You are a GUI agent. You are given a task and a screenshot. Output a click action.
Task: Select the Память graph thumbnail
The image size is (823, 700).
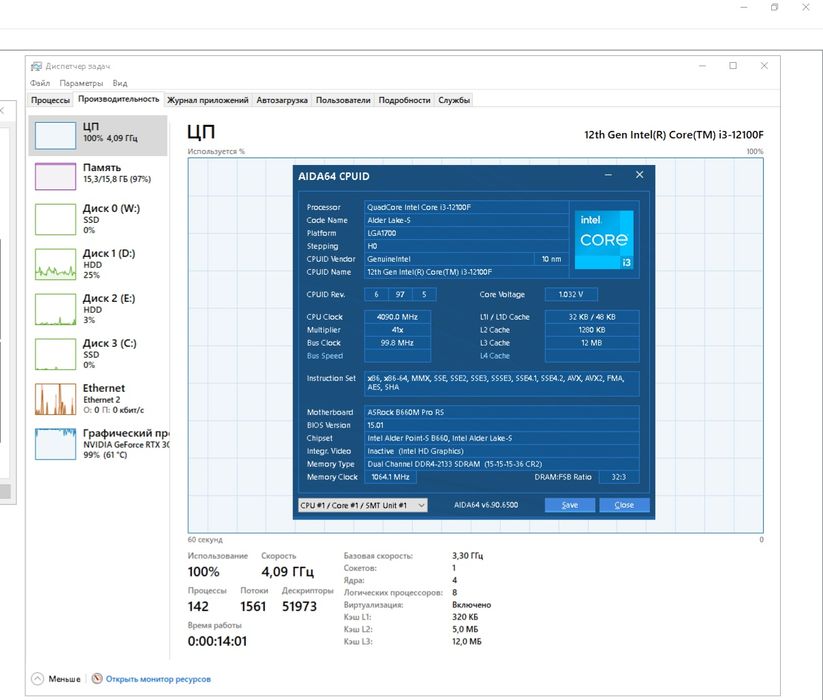pyautogui.click(x=55, y=176)
